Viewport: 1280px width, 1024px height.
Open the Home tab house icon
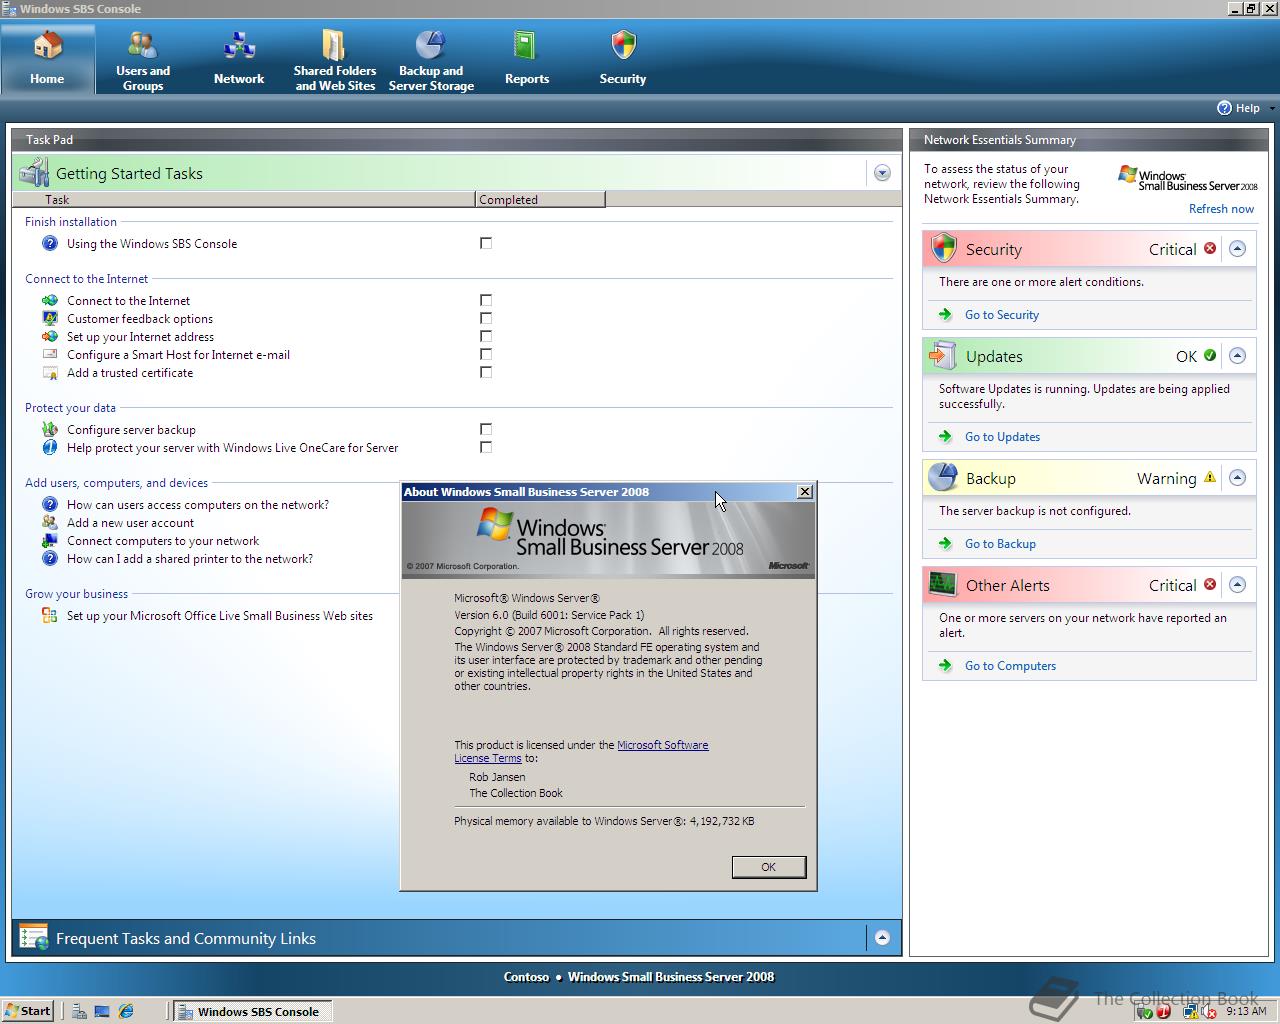coord(47,46)
